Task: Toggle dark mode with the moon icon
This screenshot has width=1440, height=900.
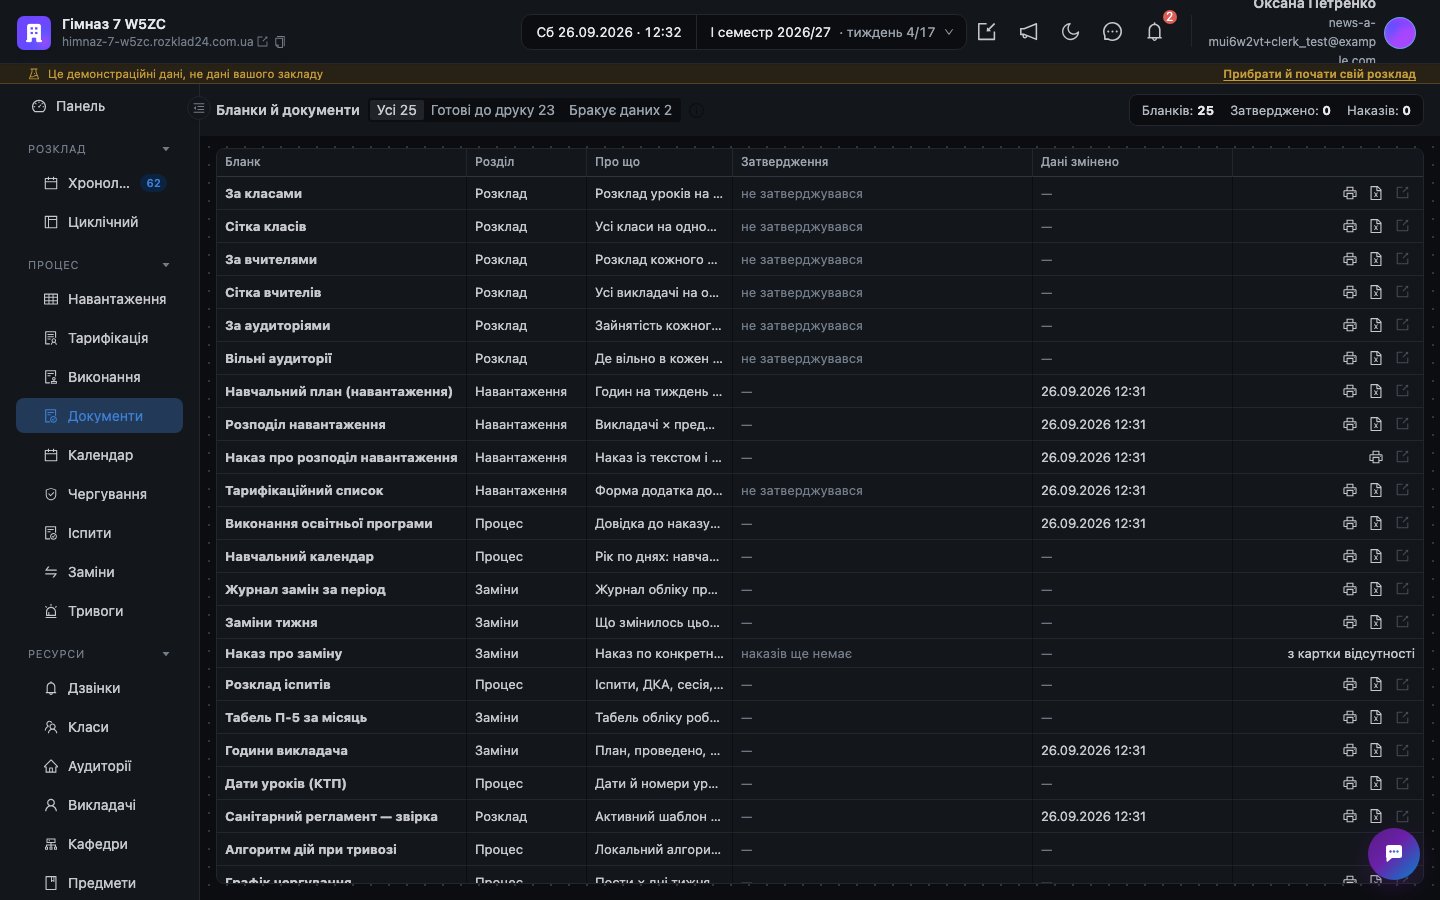Action: click(1070, 32)
